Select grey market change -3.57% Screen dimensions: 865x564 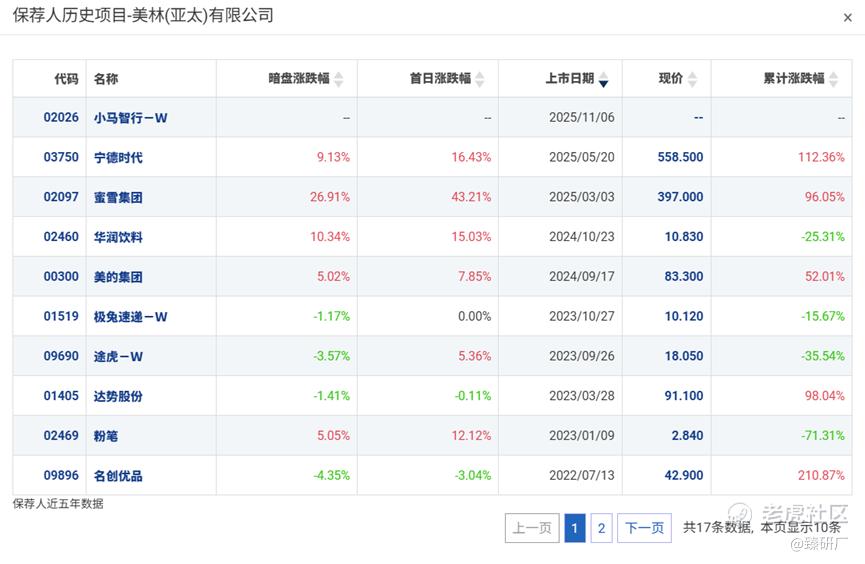point(332,356)
